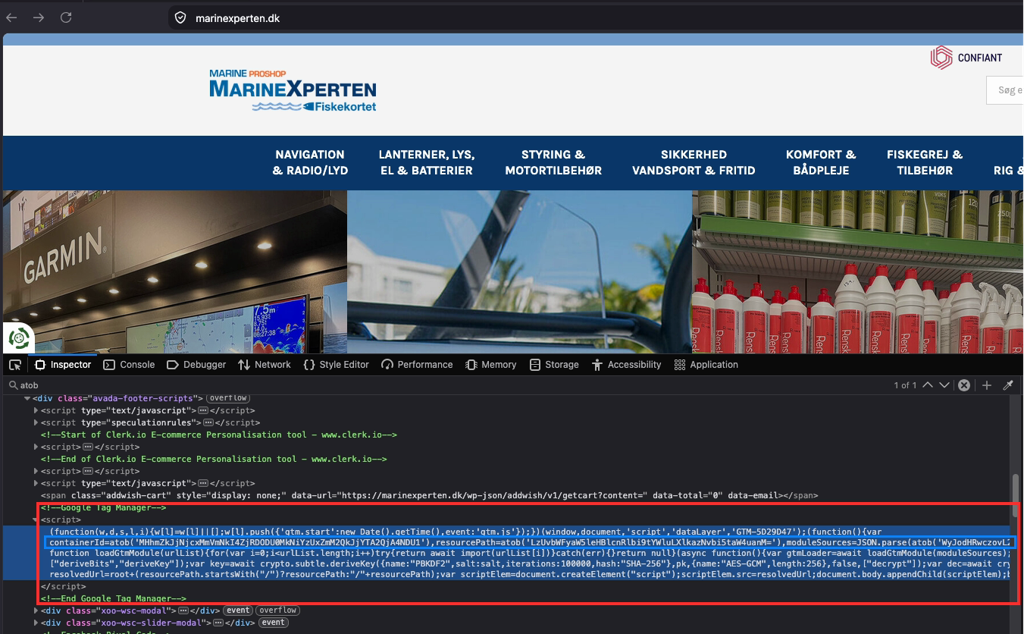Activate the eyedropper color picker icon
This screenshot has height=634, width=1024.
(x=1008, y=385)
